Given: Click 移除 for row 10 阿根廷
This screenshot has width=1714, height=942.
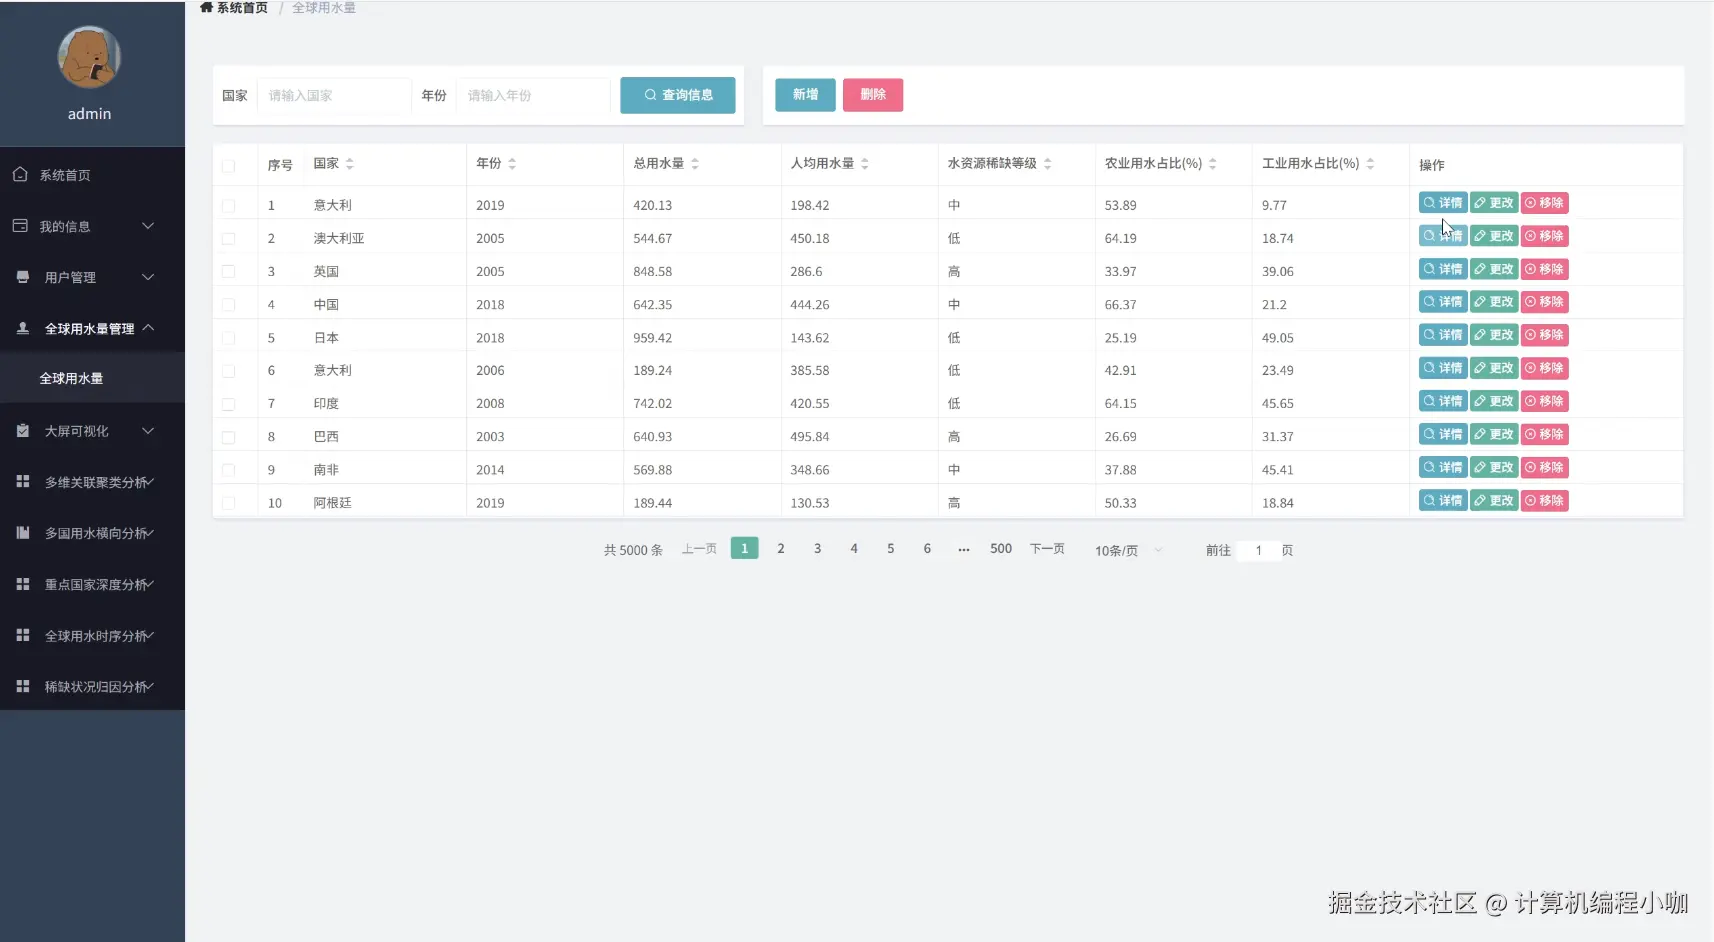Looking at the screenshot, I should [x=1545, y=501].
